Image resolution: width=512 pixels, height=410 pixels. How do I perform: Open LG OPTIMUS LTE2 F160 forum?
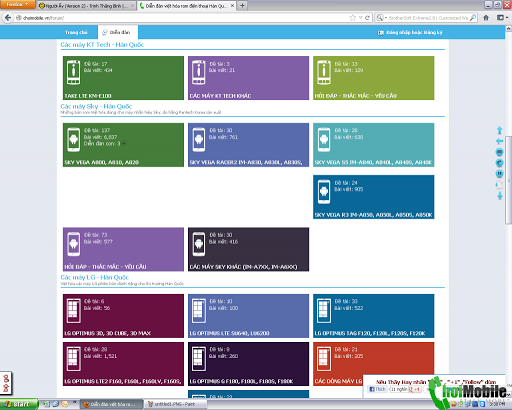click(123, 364)
